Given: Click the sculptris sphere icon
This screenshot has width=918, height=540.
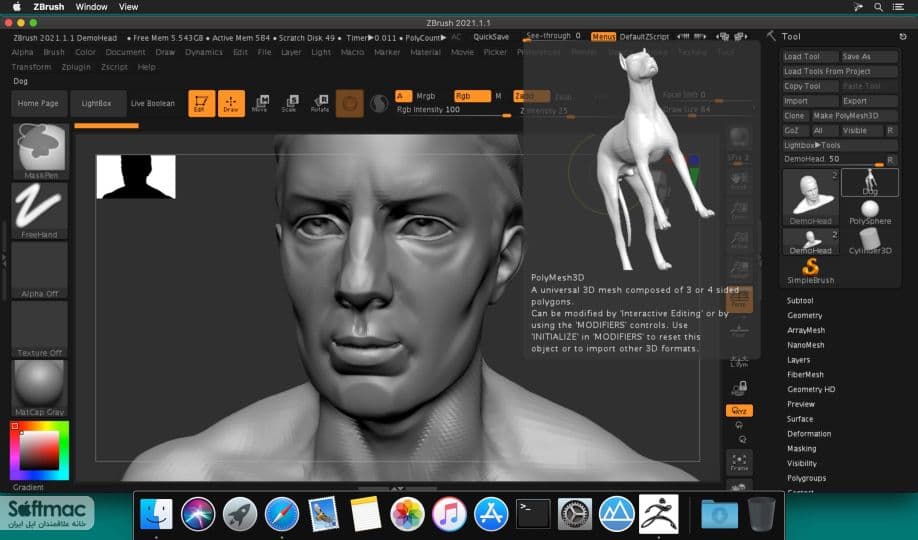Looking at the screenshot, I should 379,104.
